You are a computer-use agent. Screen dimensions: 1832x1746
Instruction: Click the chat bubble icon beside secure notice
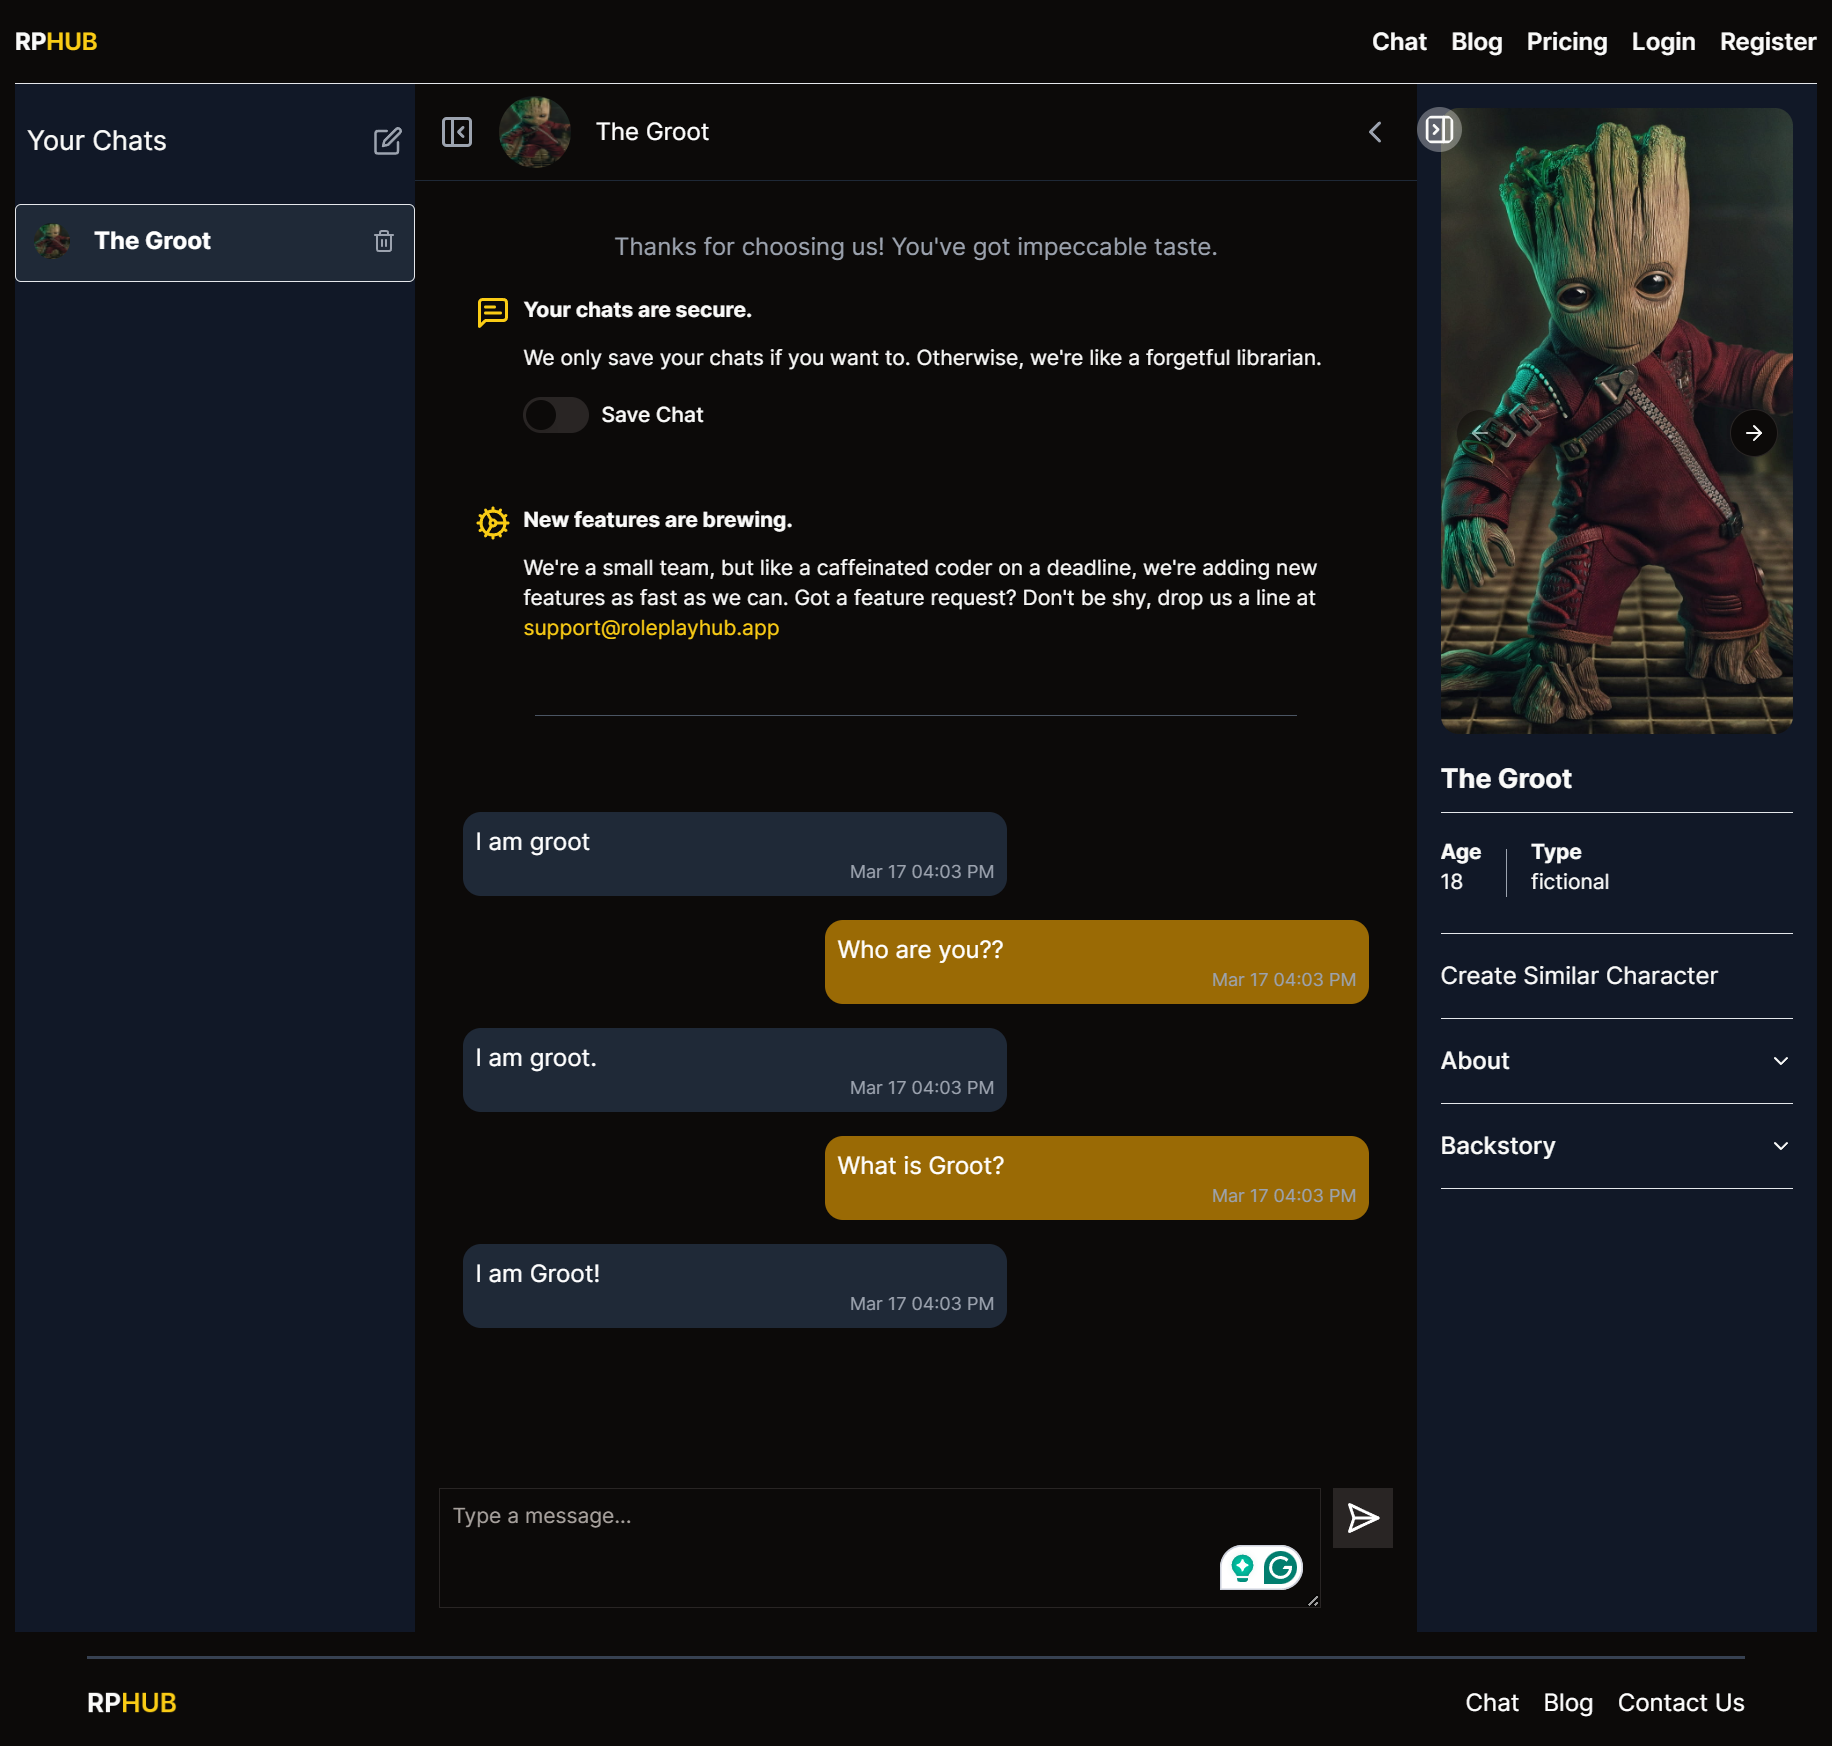(492, 312)
